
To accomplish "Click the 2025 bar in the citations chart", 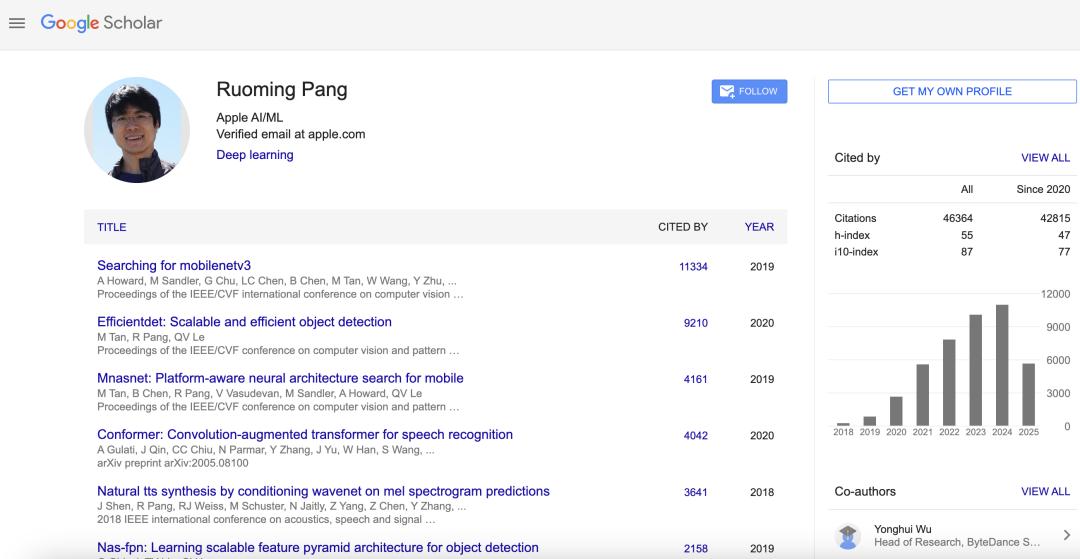I will 1028,394.
